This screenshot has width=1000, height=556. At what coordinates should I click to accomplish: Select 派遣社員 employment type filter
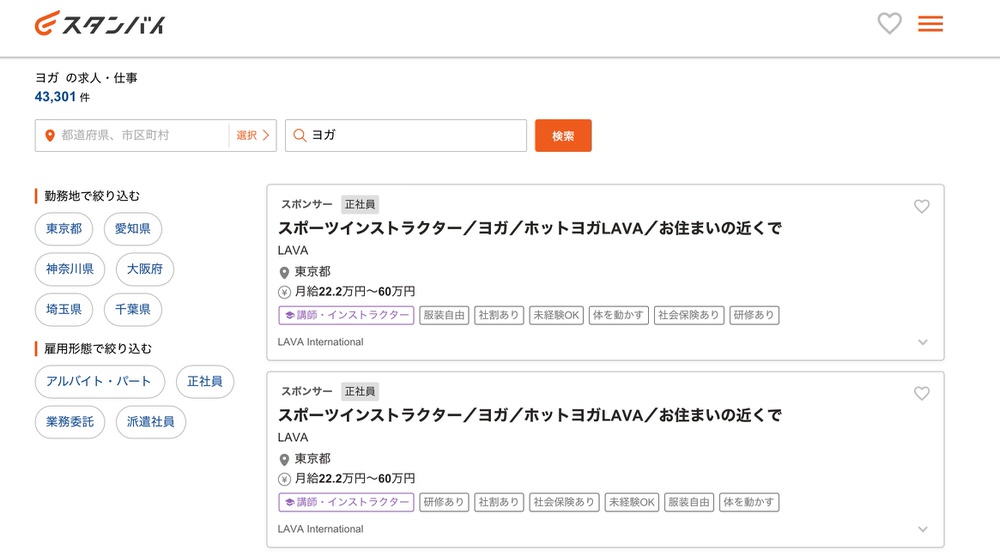pyautogui.click(x=150, y=422)
